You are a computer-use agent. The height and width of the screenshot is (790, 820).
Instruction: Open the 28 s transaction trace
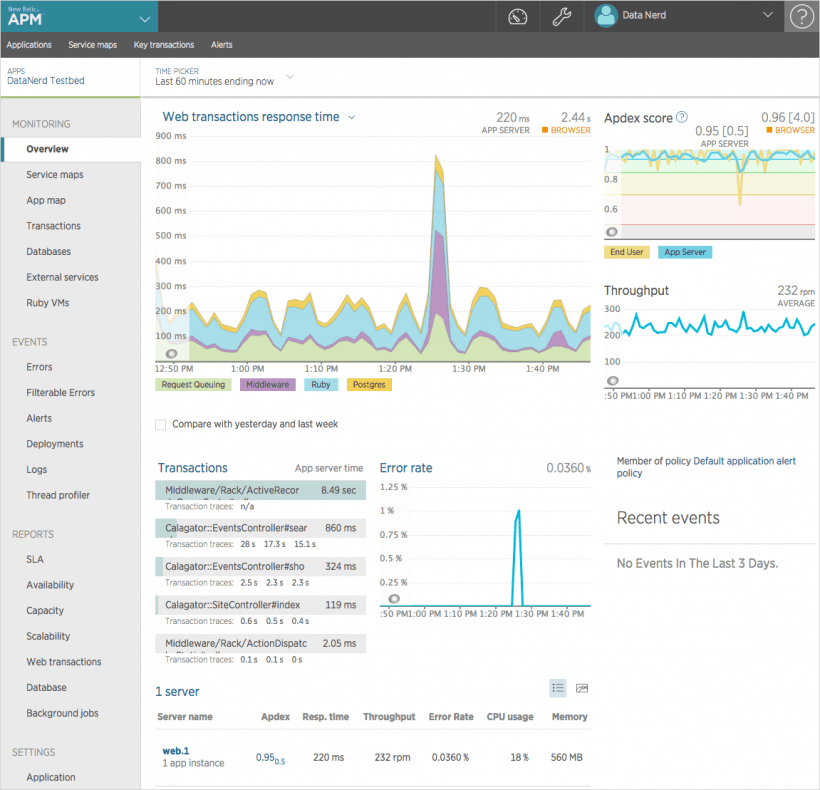(248, 544)
